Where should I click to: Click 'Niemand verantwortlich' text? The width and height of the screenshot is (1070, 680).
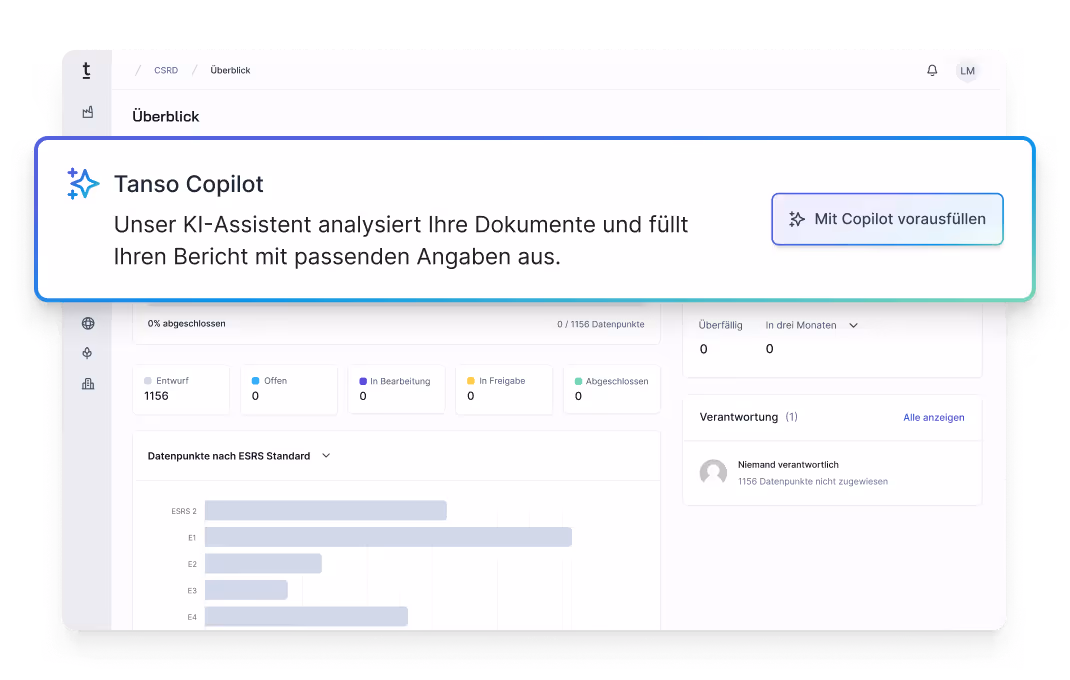788,465
